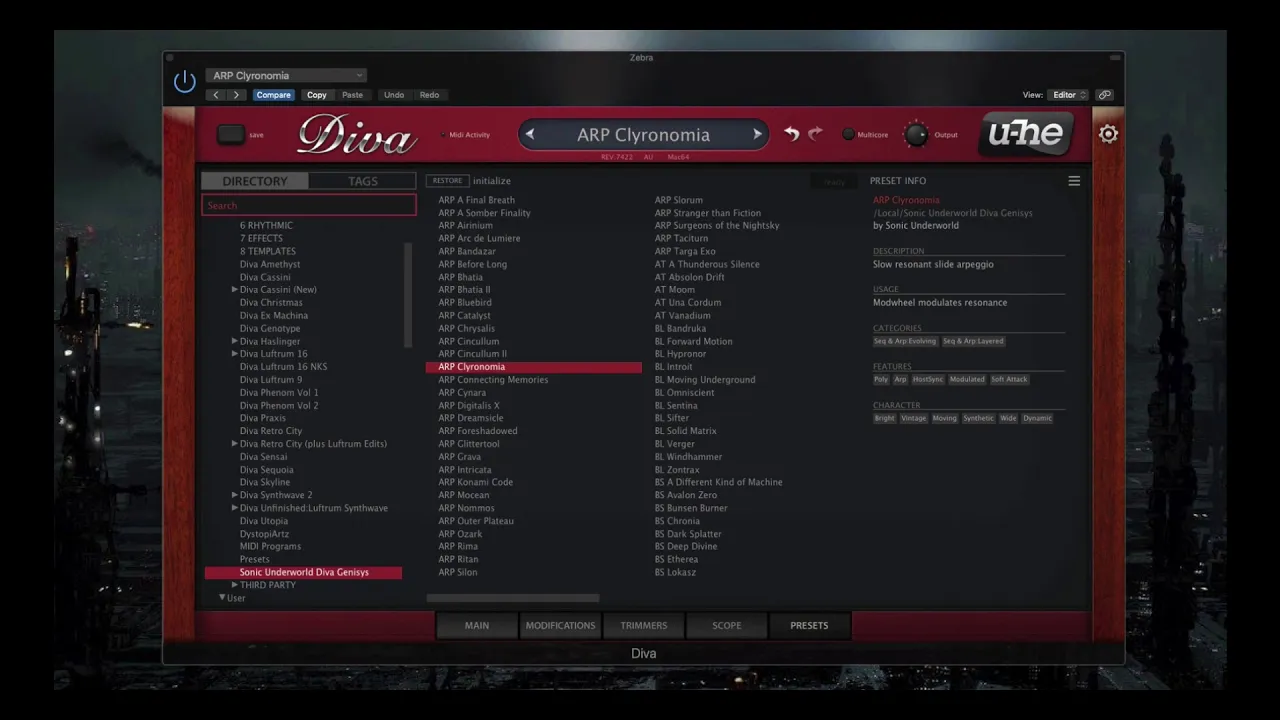Click the HostSync feature tag
The width and height of the screenshot is (1280, 720).
click(x=928, y=380)
